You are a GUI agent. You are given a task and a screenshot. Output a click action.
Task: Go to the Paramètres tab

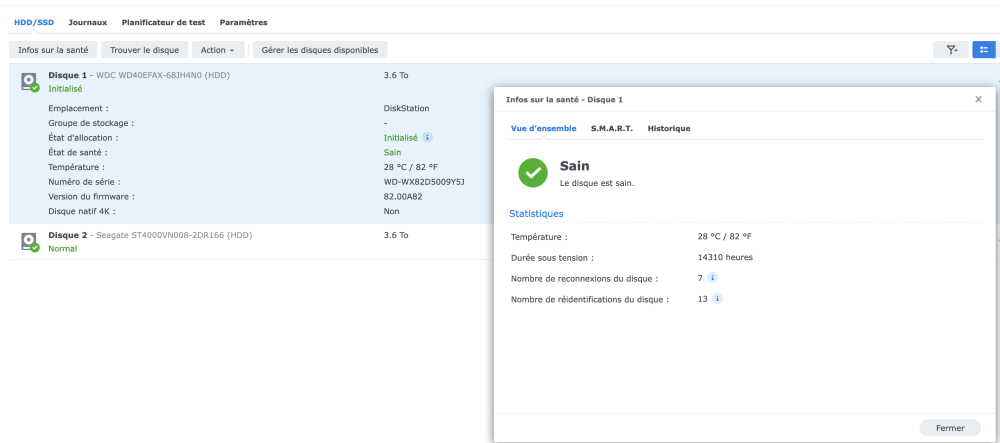243,22
